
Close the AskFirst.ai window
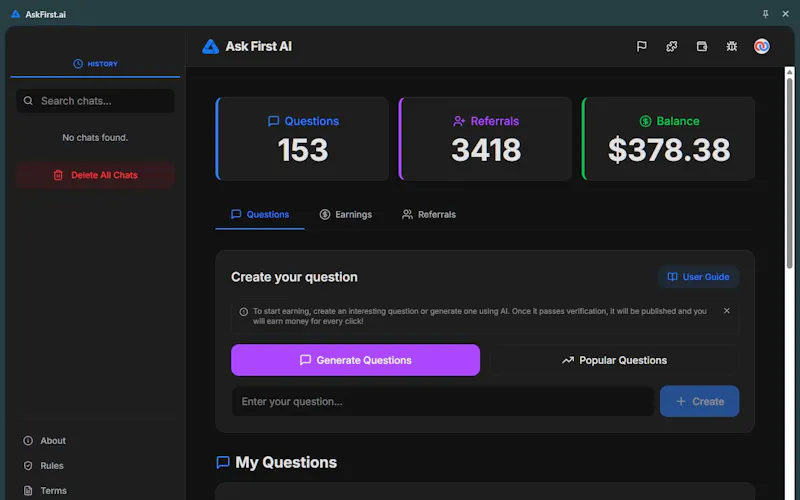(x=786, y=14)
